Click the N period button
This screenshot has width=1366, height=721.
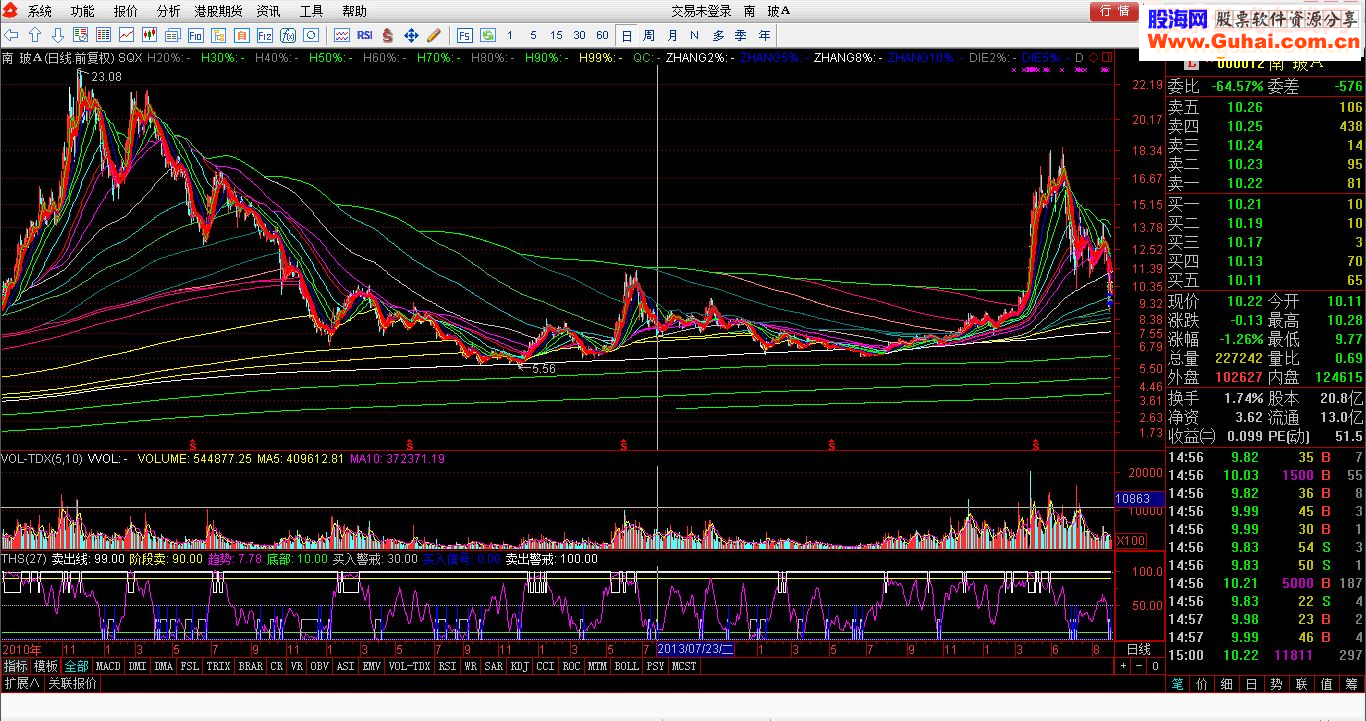695,35
